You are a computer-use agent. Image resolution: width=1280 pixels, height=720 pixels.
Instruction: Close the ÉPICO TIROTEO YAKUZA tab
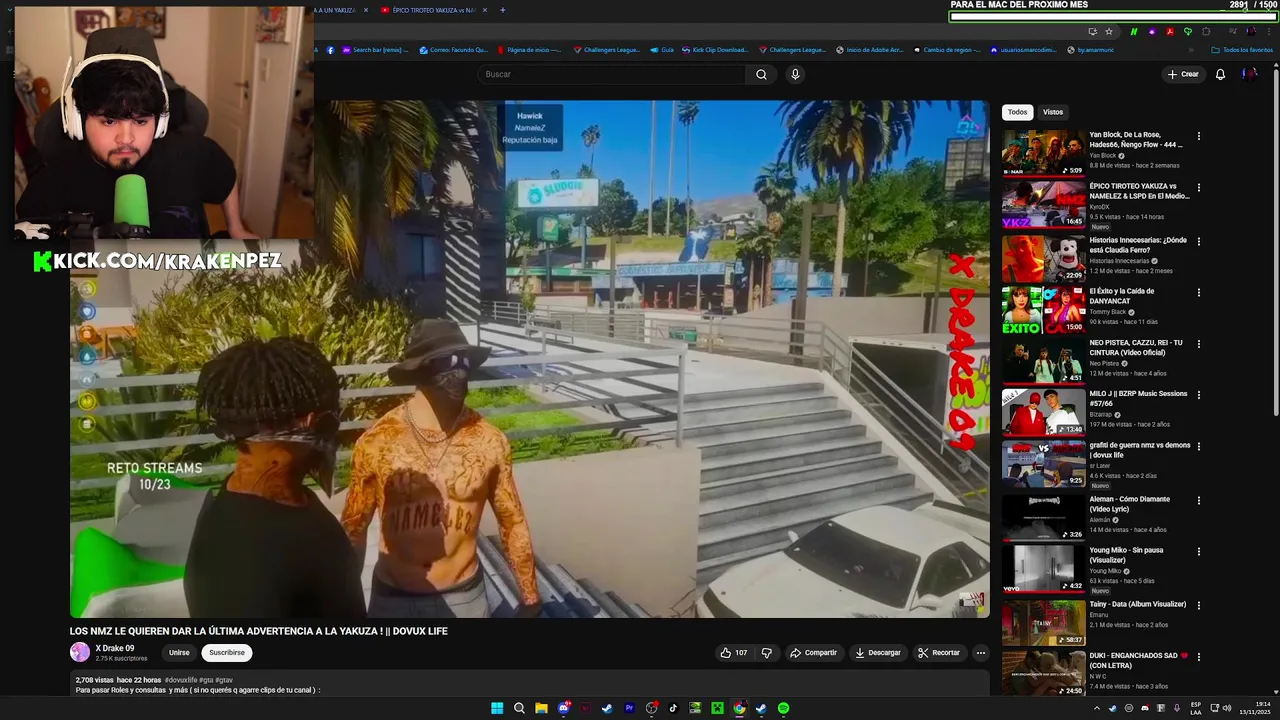(x=485, y=10)
